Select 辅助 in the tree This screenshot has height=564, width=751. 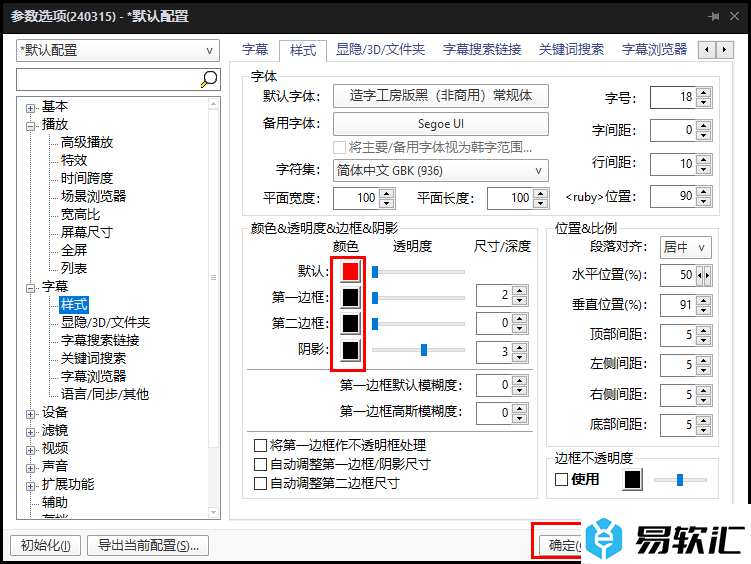(55, 502)
